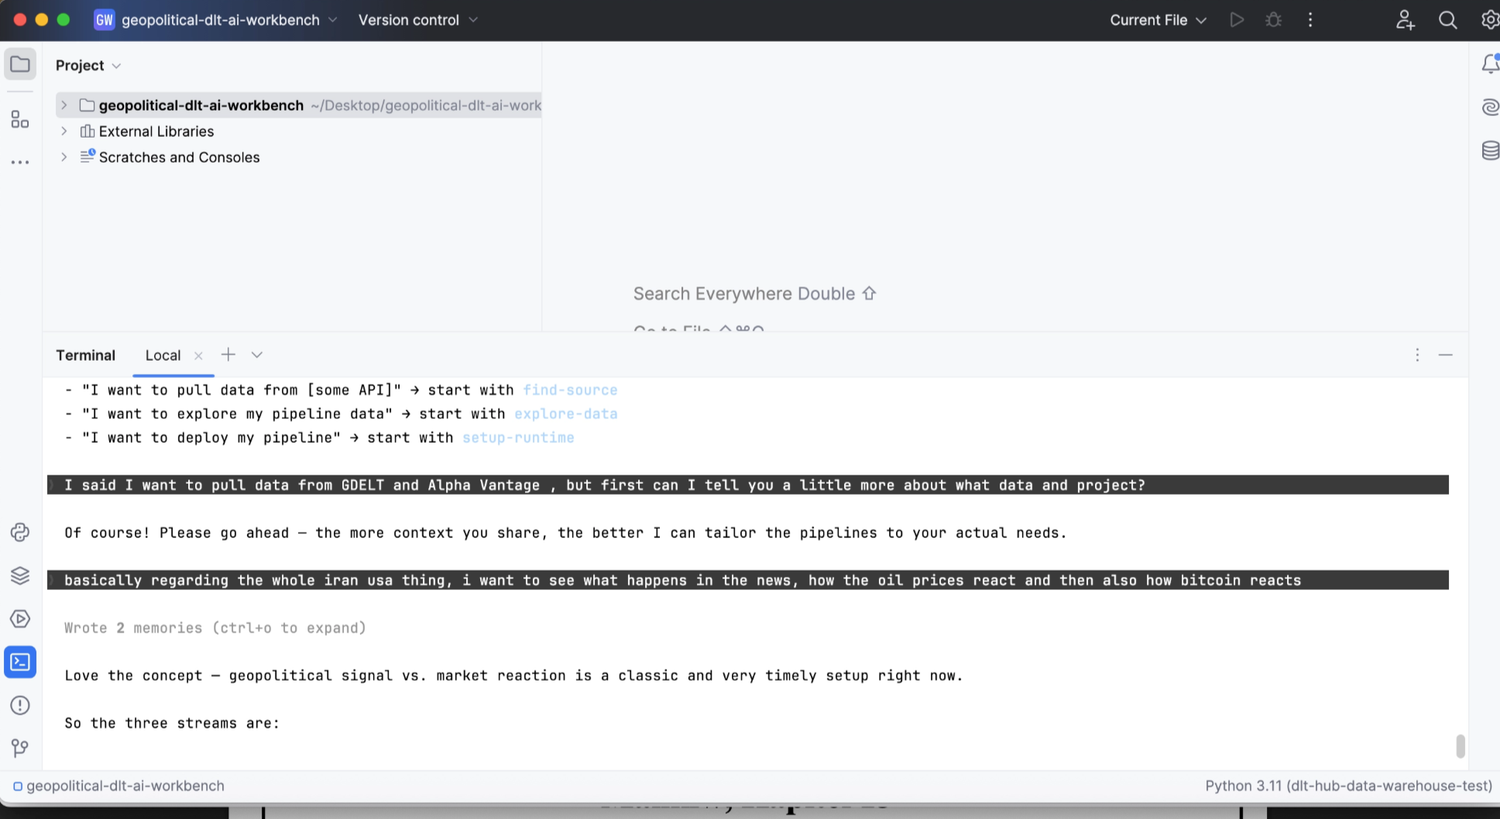The height and width of the screenshot is (819, 1500).
Task: Open the Notifications bell icon
Action: (x=1490, y=64)
